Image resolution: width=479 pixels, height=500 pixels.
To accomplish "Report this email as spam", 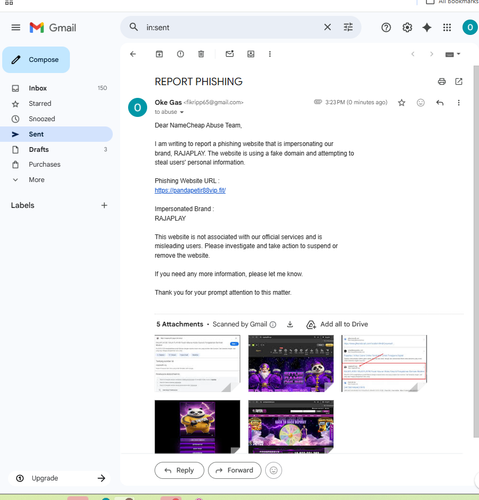I will point(180,54).
